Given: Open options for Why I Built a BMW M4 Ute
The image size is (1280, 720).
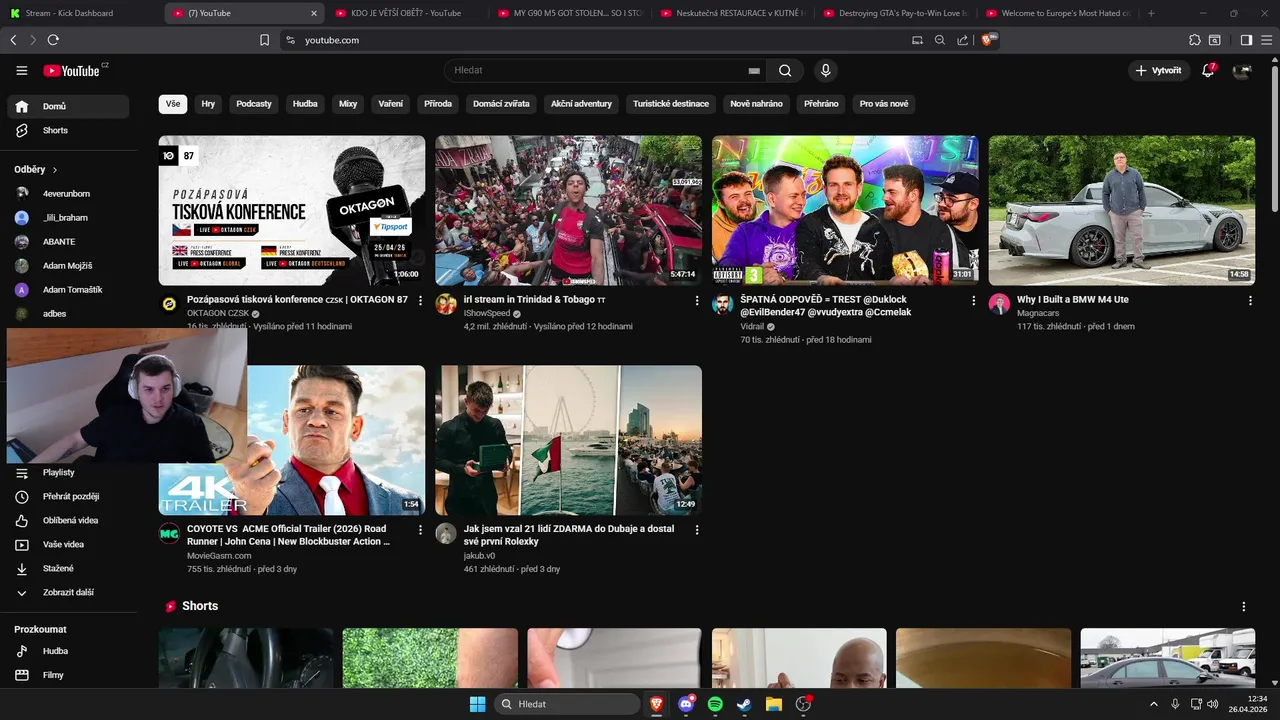Looking at the screenshot, I should click(1250, 300).
